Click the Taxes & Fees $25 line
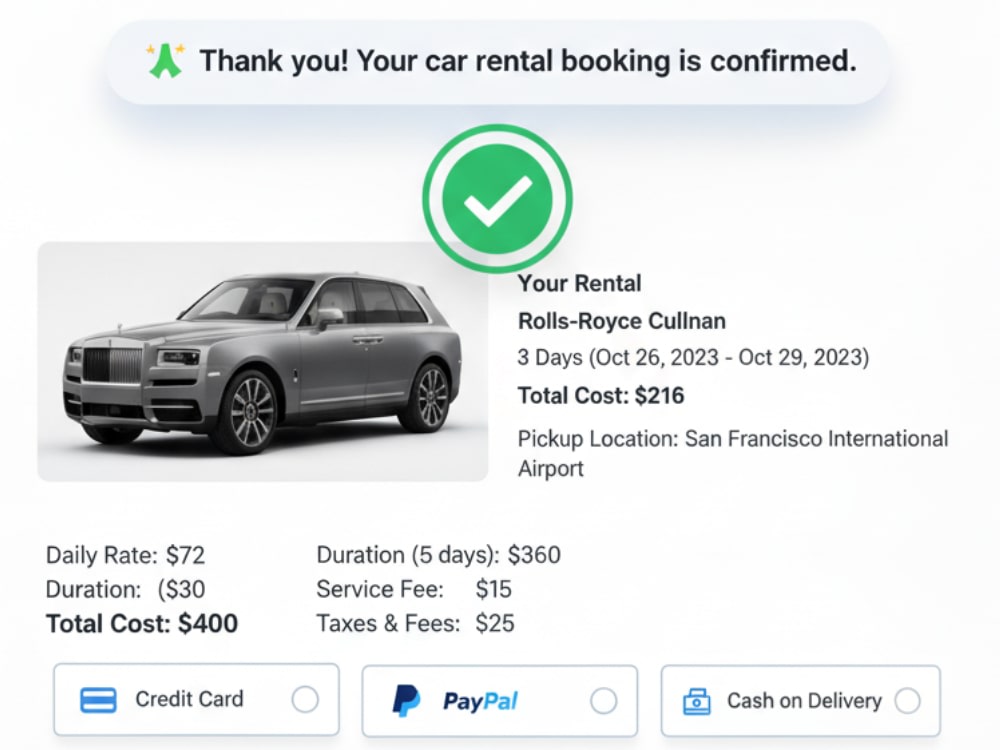1000x750 pixels. (415, 624)
